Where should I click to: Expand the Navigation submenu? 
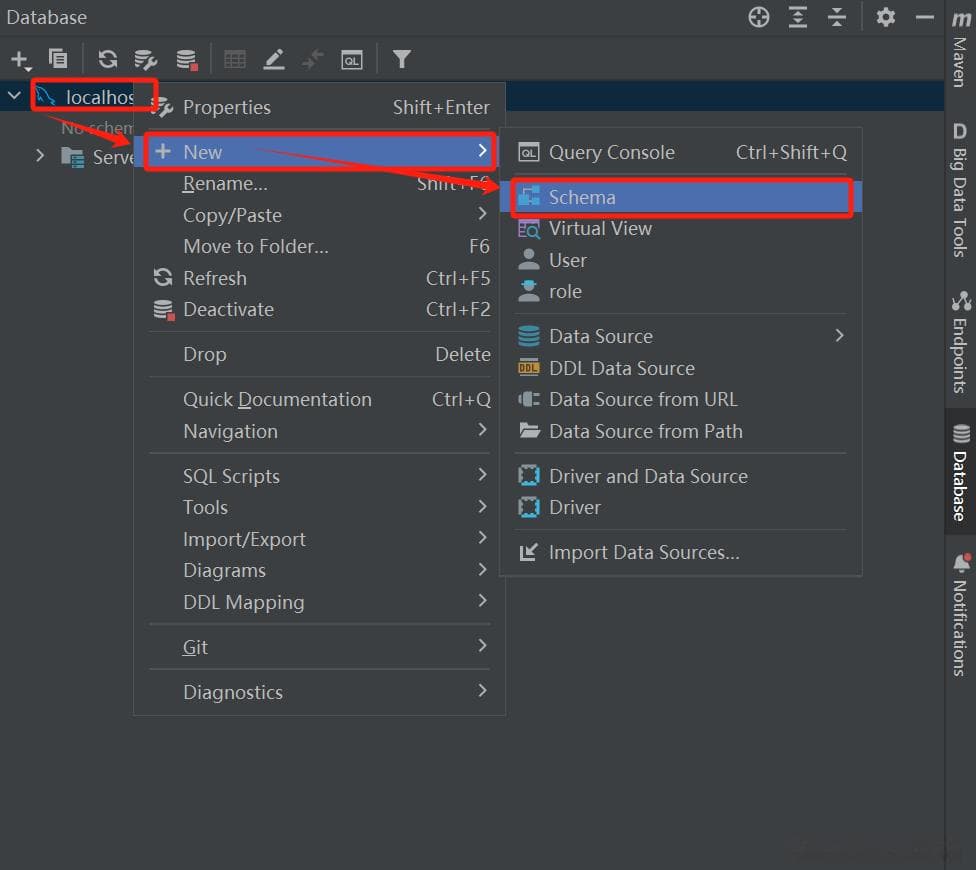[x=319, y=431]
